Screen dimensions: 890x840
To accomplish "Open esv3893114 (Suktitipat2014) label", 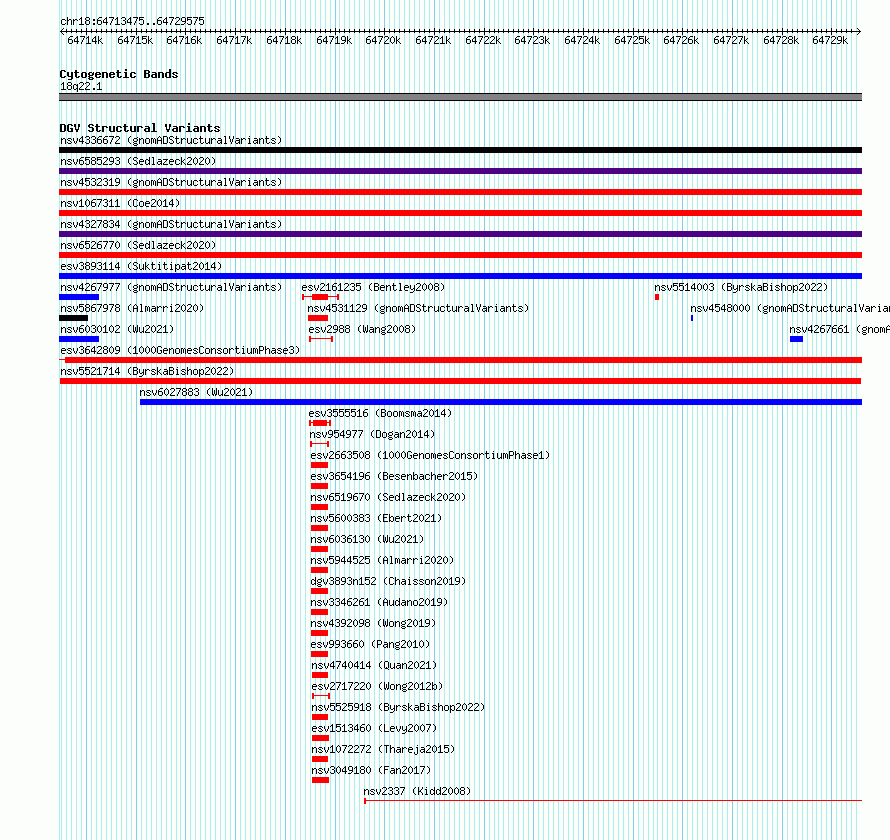I will point(141,266).
